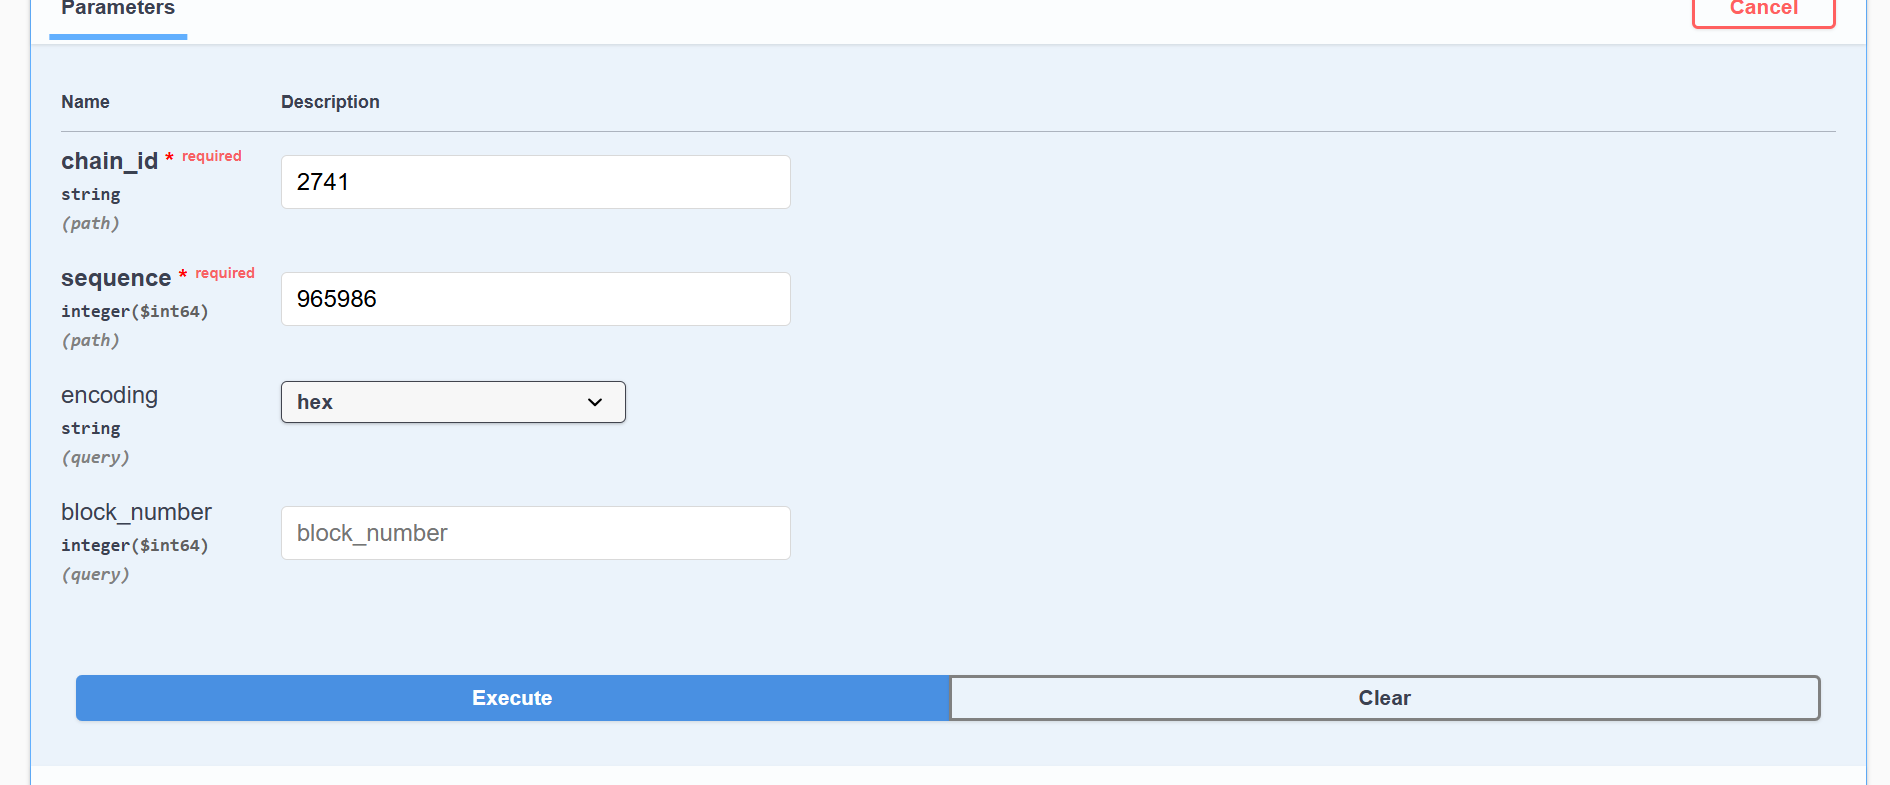This screenshot has width=1890, height=785.
Task: Open the encoding hex dropdown
Action: pyautogui.click(x=453, y=402)
